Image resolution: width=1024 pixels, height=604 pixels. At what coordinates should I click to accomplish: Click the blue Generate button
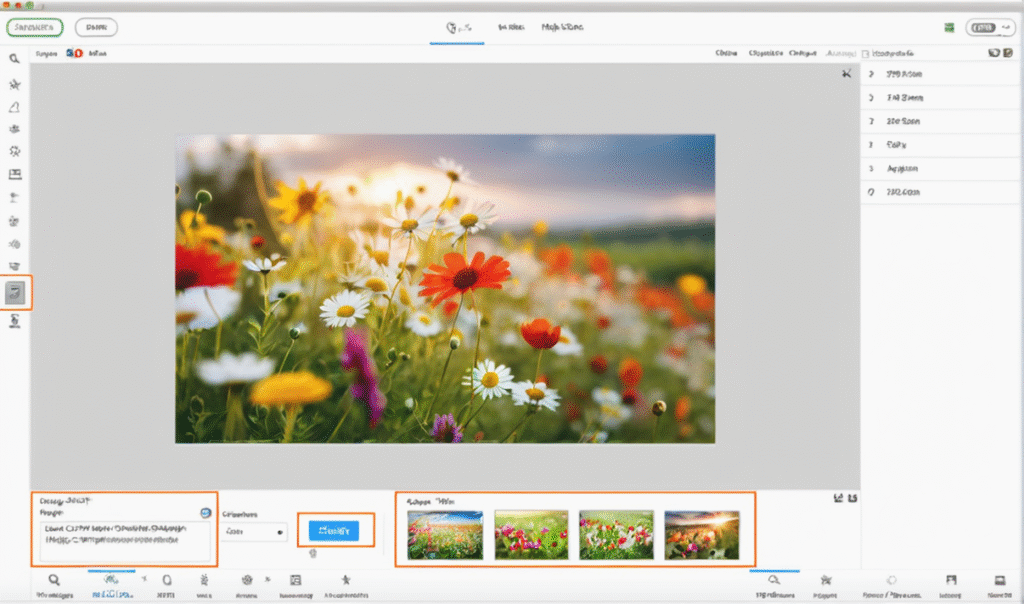[x=333, y=530]
